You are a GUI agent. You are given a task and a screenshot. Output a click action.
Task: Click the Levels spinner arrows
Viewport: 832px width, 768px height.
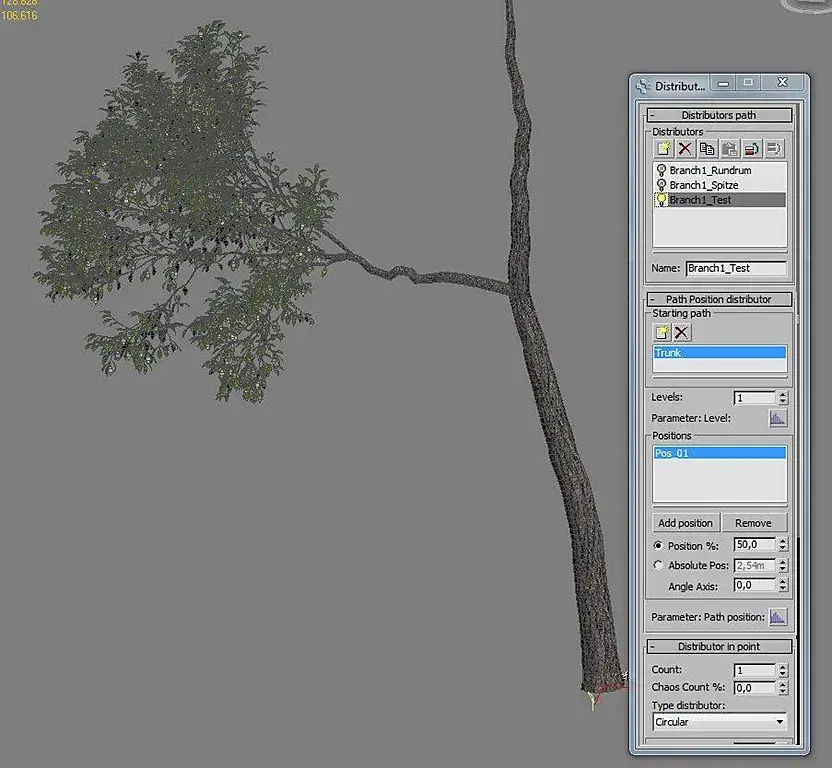click(782, 398)
